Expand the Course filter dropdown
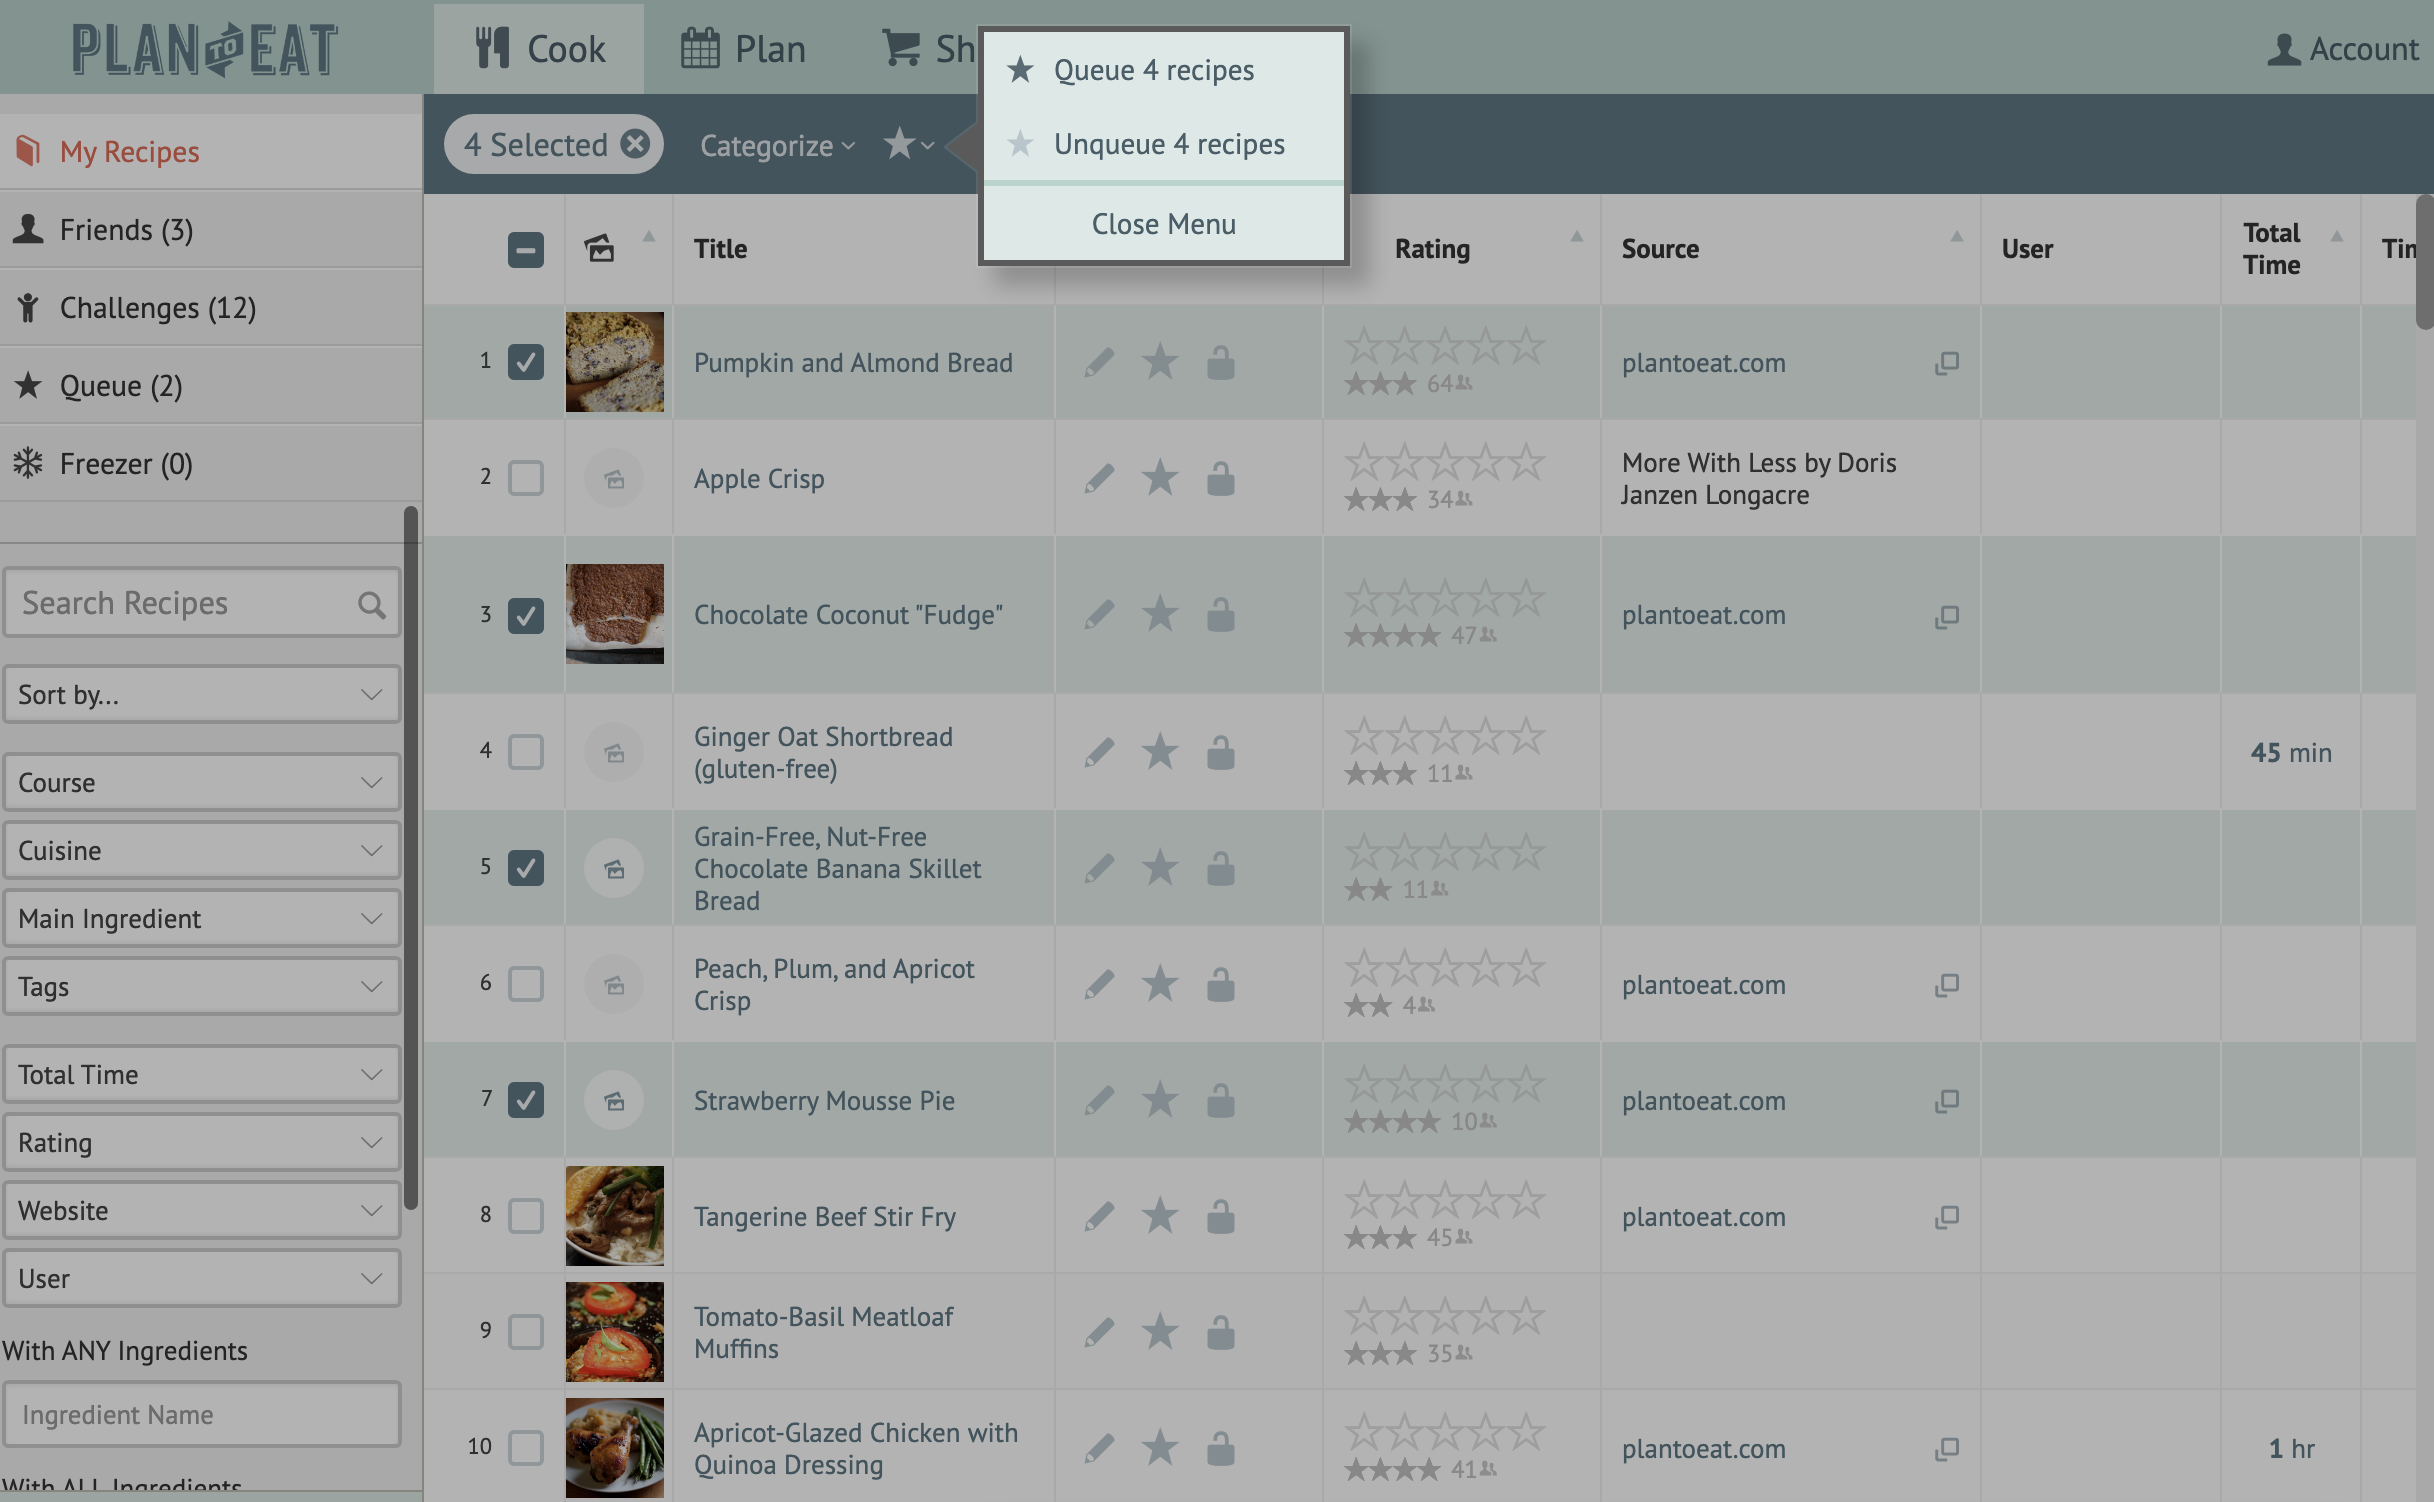The height and width of the screenshot is (1502, 2434). tap(201, 782)
